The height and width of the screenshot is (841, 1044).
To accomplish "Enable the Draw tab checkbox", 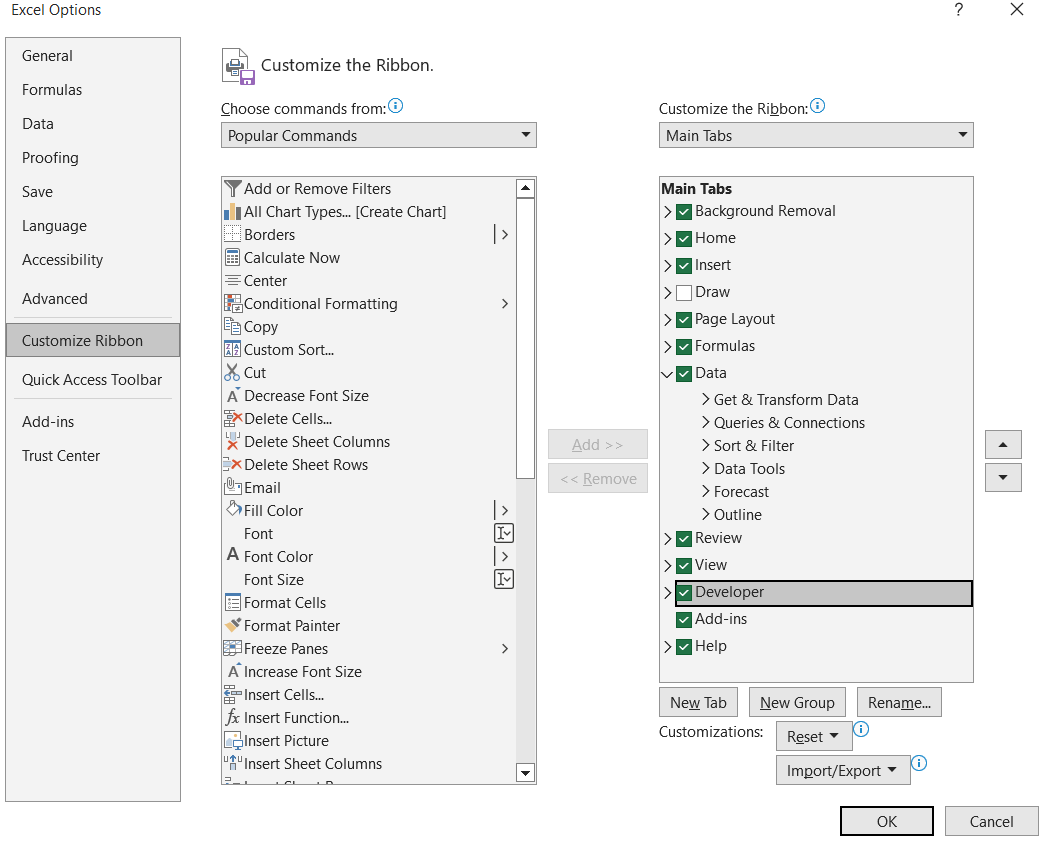I will point(684,292).
